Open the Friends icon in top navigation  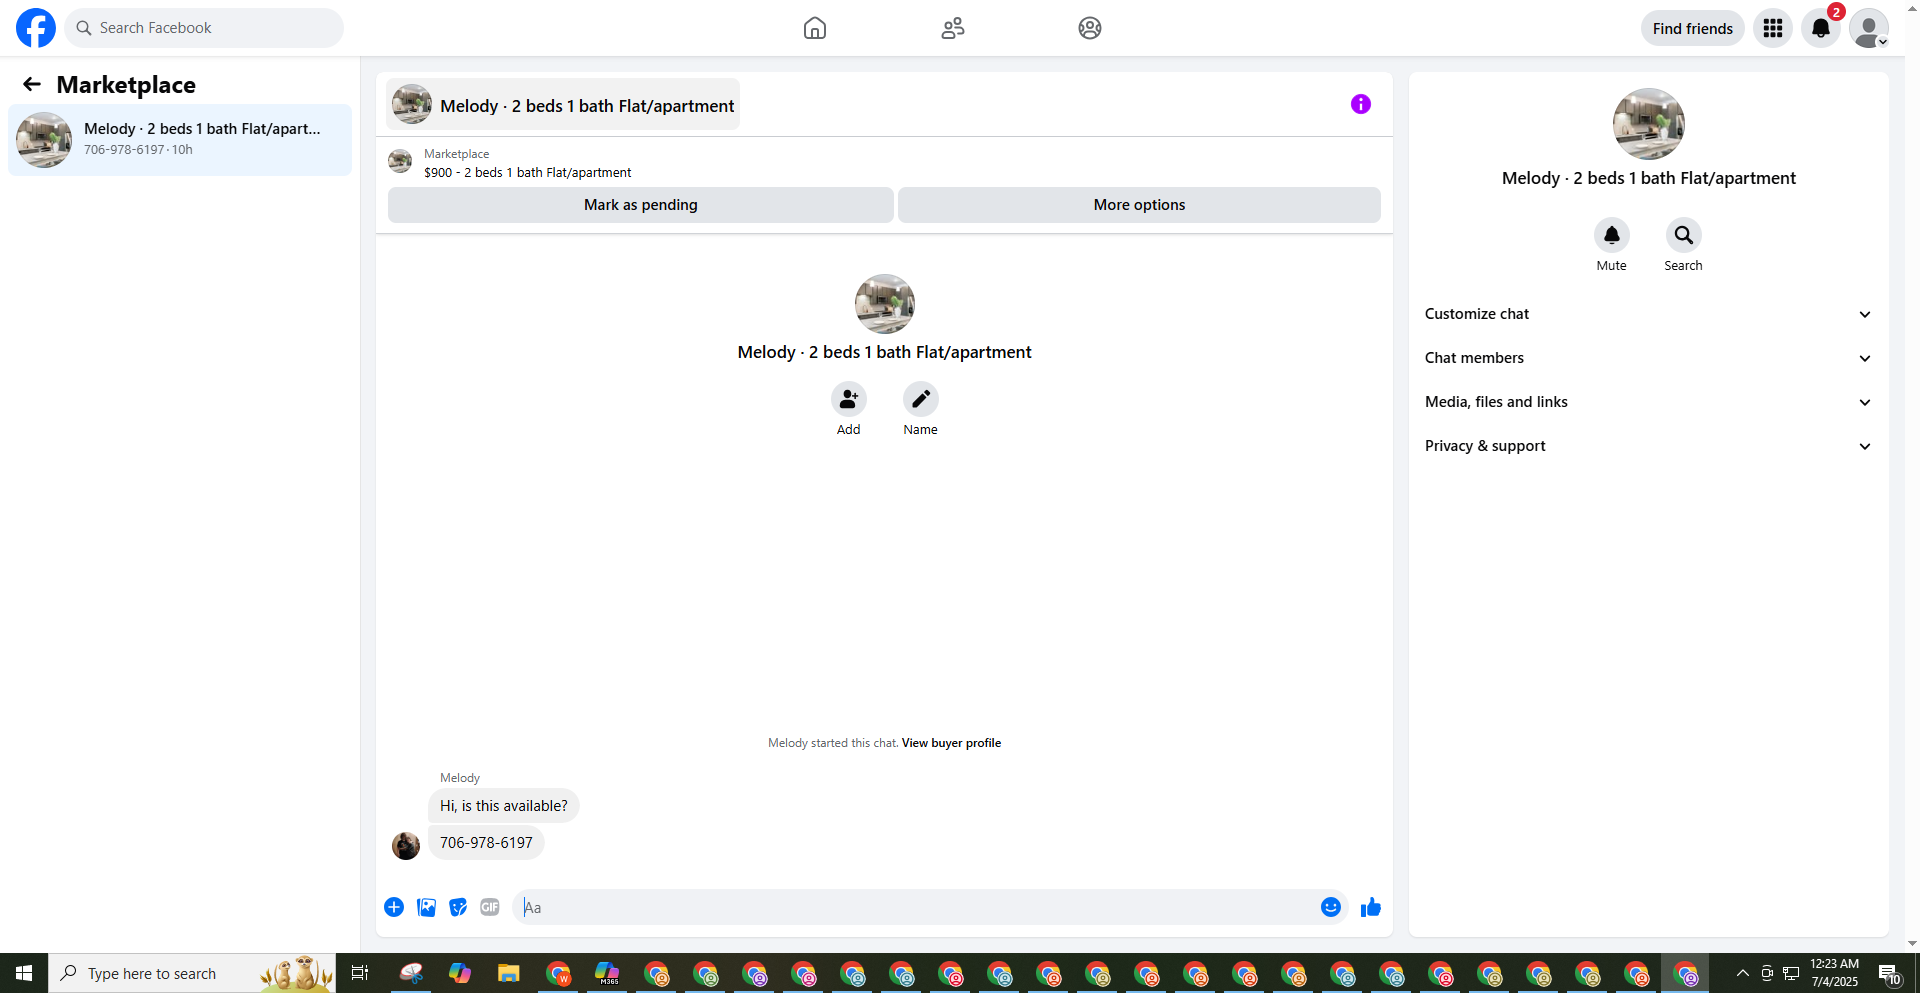pos(953,28)
